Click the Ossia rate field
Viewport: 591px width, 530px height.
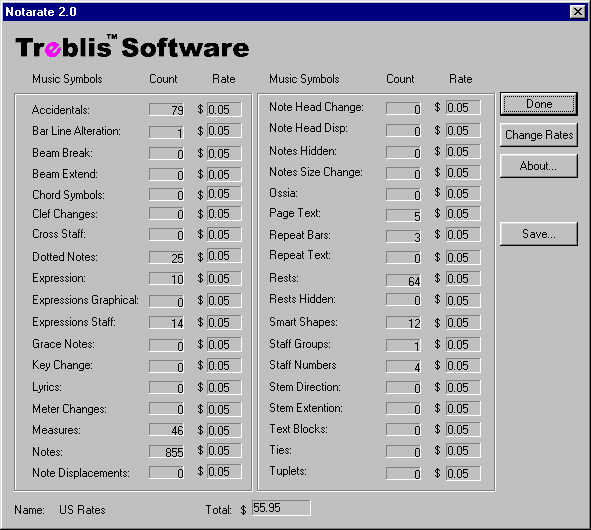463,193
